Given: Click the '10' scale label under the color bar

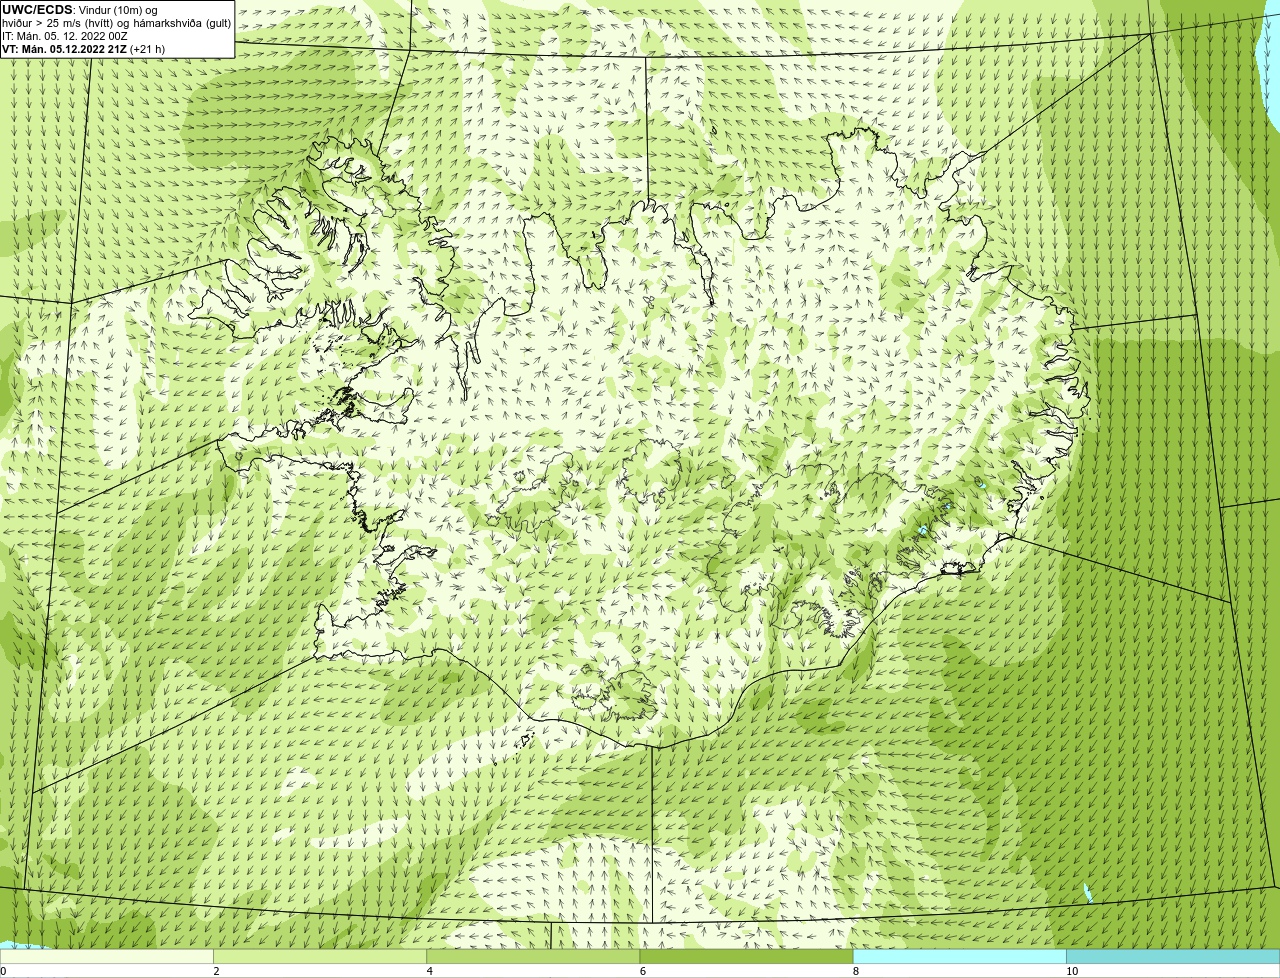Looking at the screenshot, I should 1072,971.
